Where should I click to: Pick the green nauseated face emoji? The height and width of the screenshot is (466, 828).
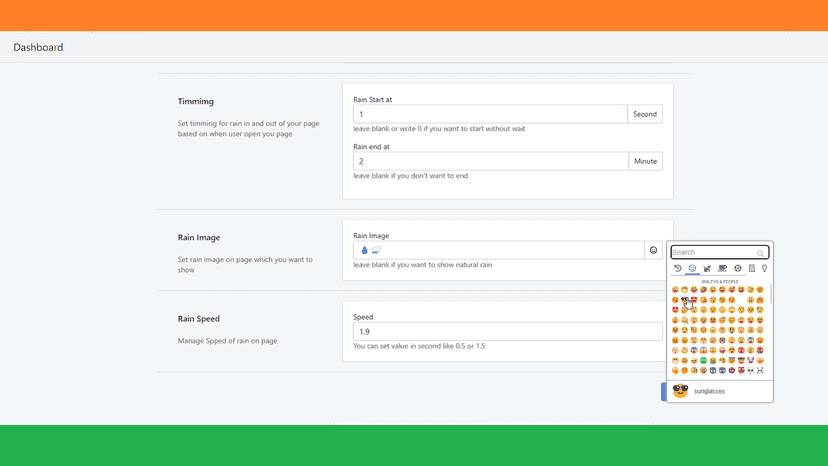click(703, 360)
